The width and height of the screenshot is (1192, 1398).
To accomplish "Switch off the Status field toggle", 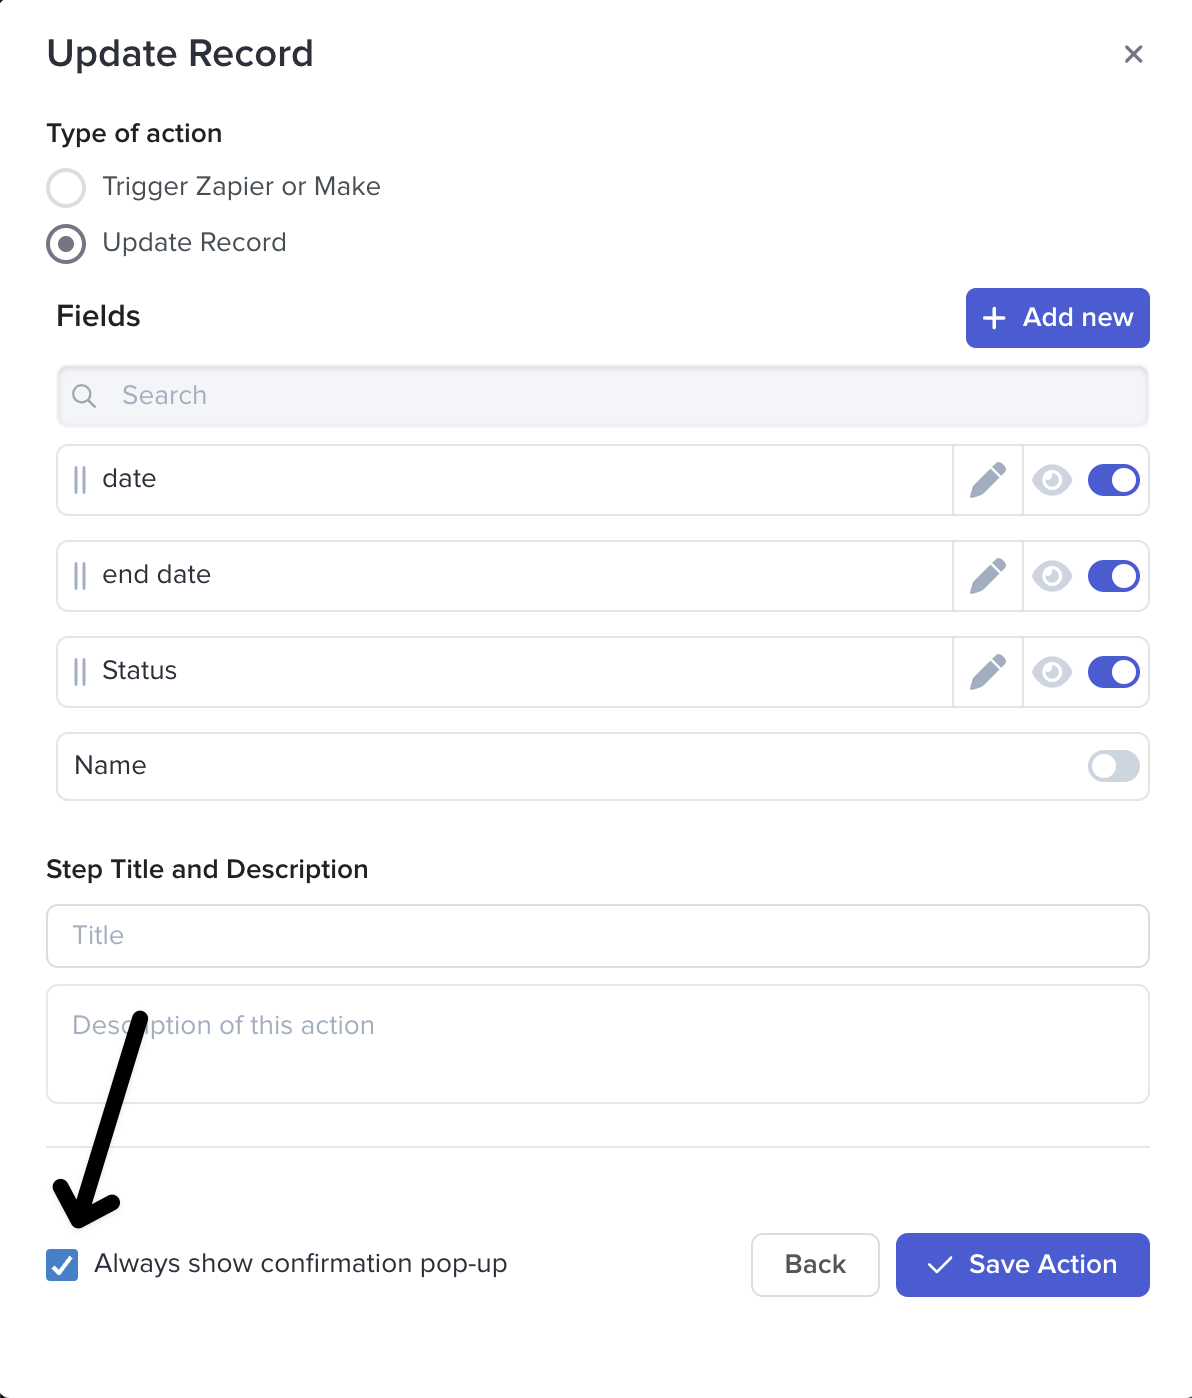I will pyautogui.click(x=1113, y=672).
